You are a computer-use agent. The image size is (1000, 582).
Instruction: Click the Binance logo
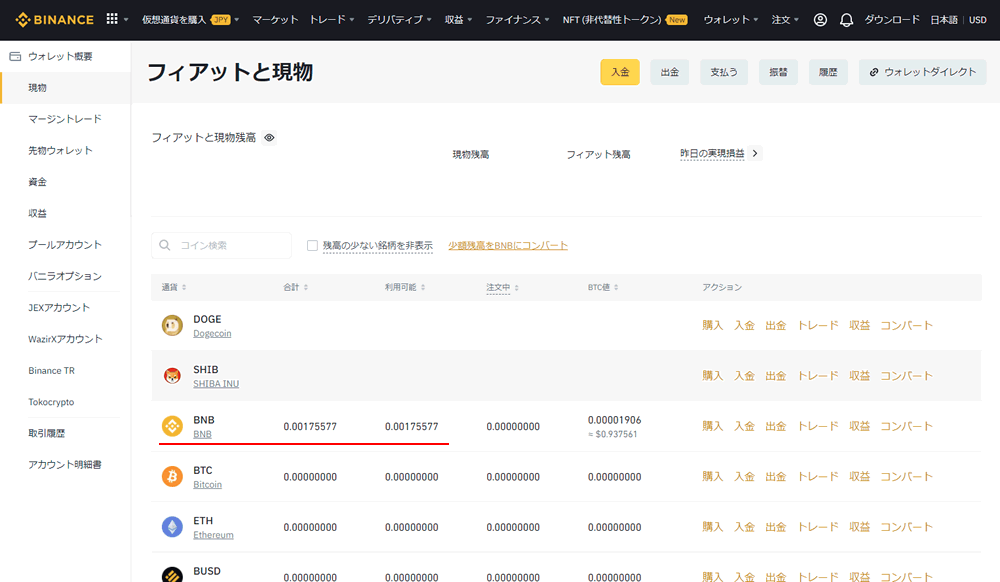coord(54,20)
